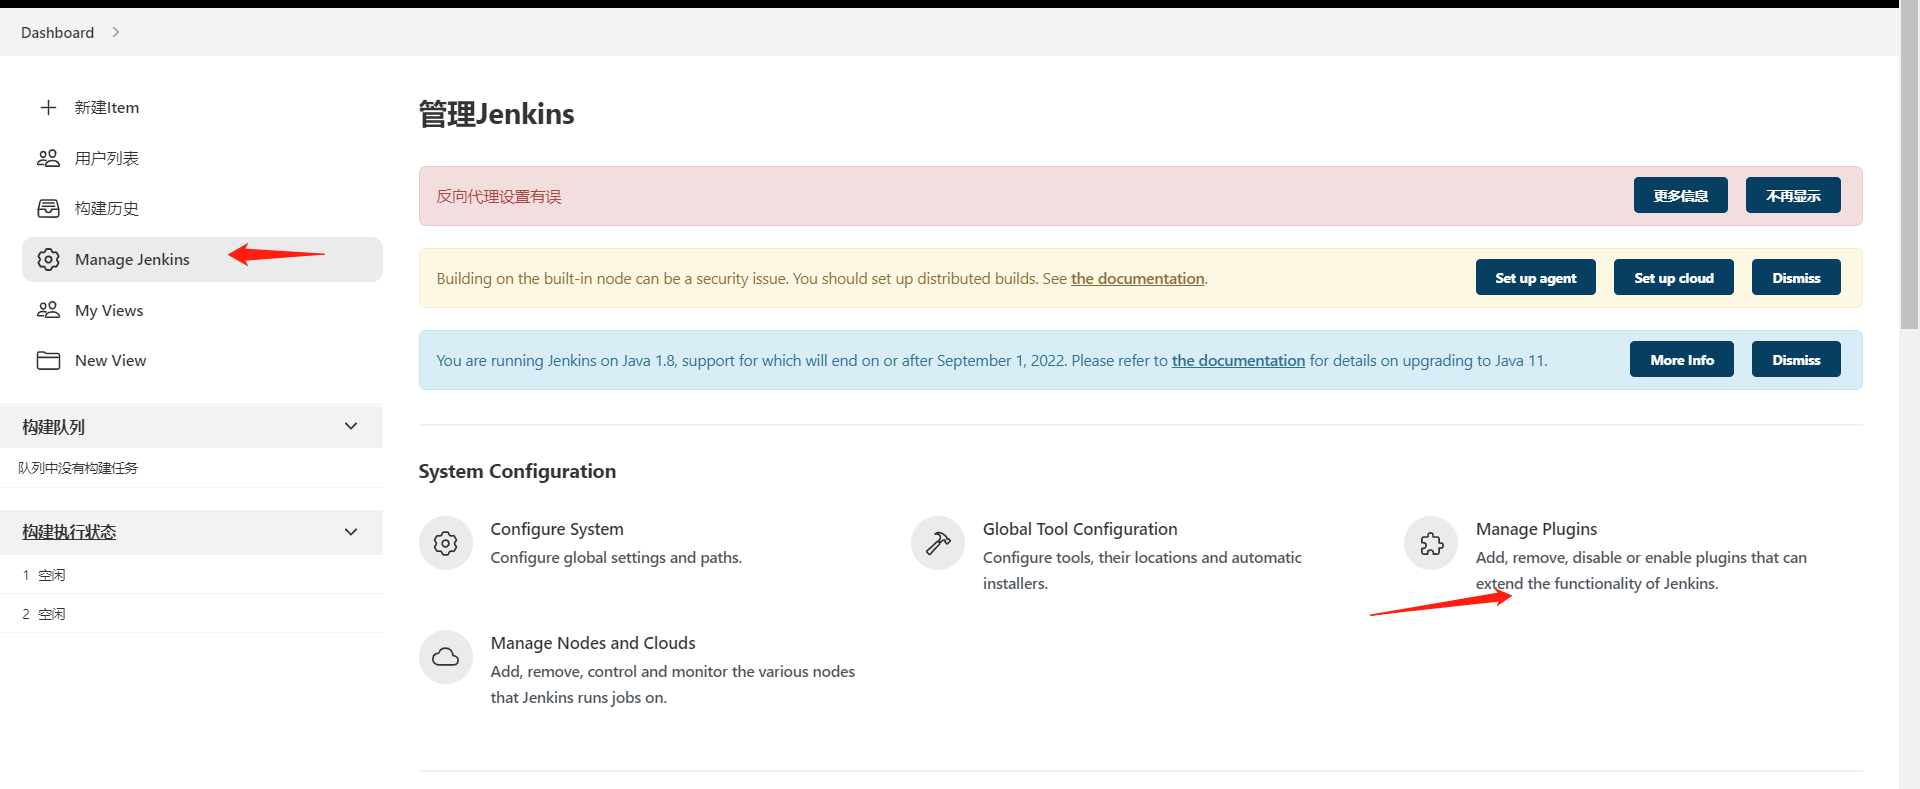Click the plus icon for 新建Item
This screenshot has height=789, width=1920.
tap(48, 107)
